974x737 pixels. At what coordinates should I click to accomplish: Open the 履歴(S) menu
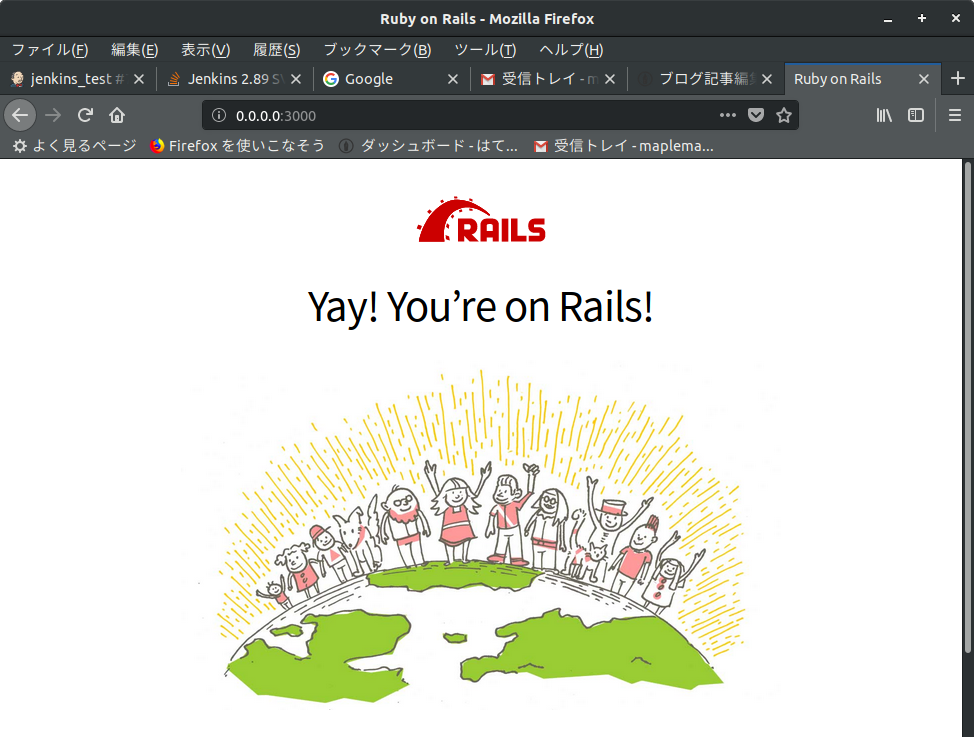tap(276, 50)
